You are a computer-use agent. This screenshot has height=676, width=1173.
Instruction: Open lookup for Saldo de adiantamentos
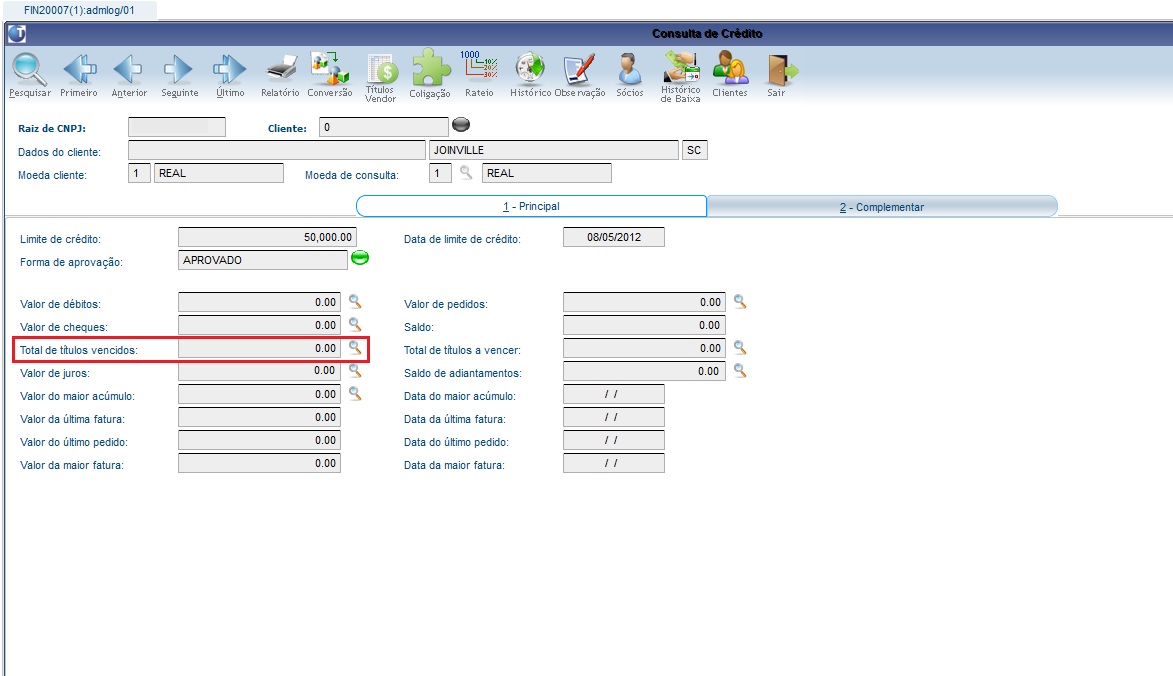pos(740,371)
